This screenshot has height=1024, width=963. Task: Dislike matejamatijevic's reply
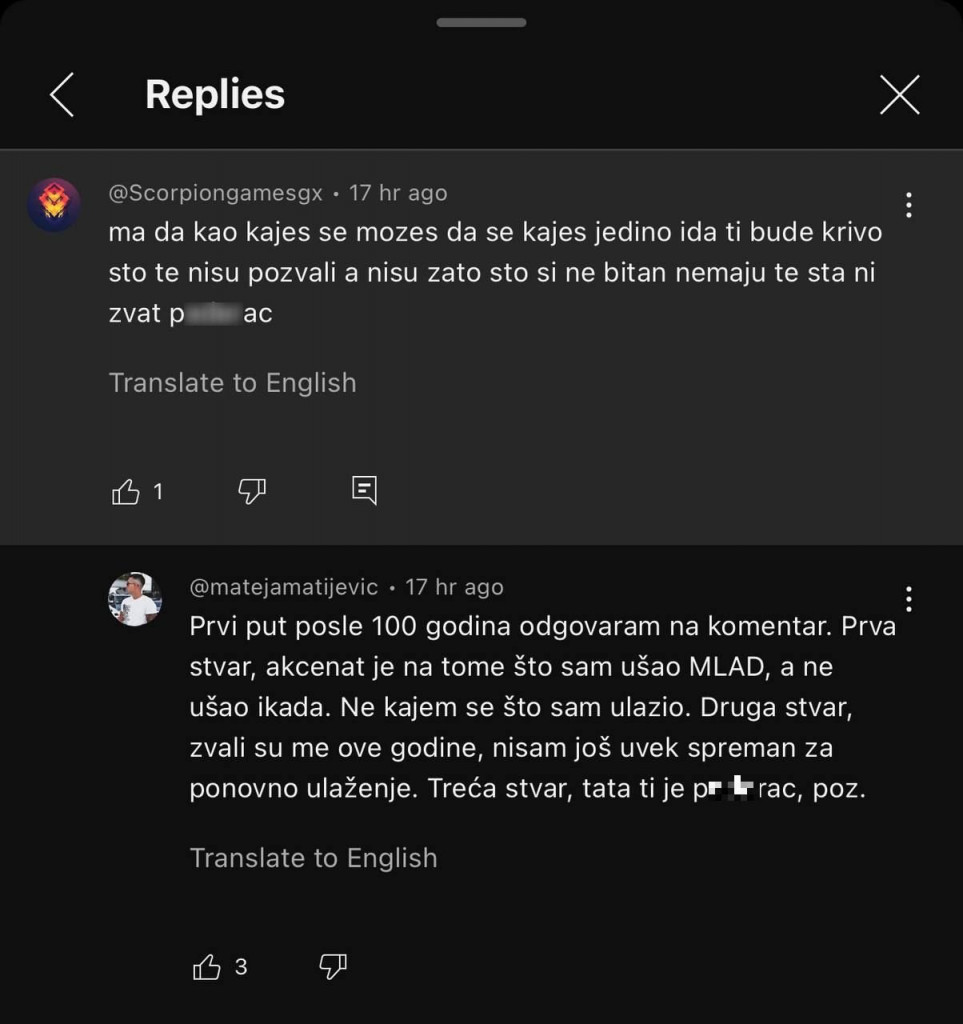[332, 965]
